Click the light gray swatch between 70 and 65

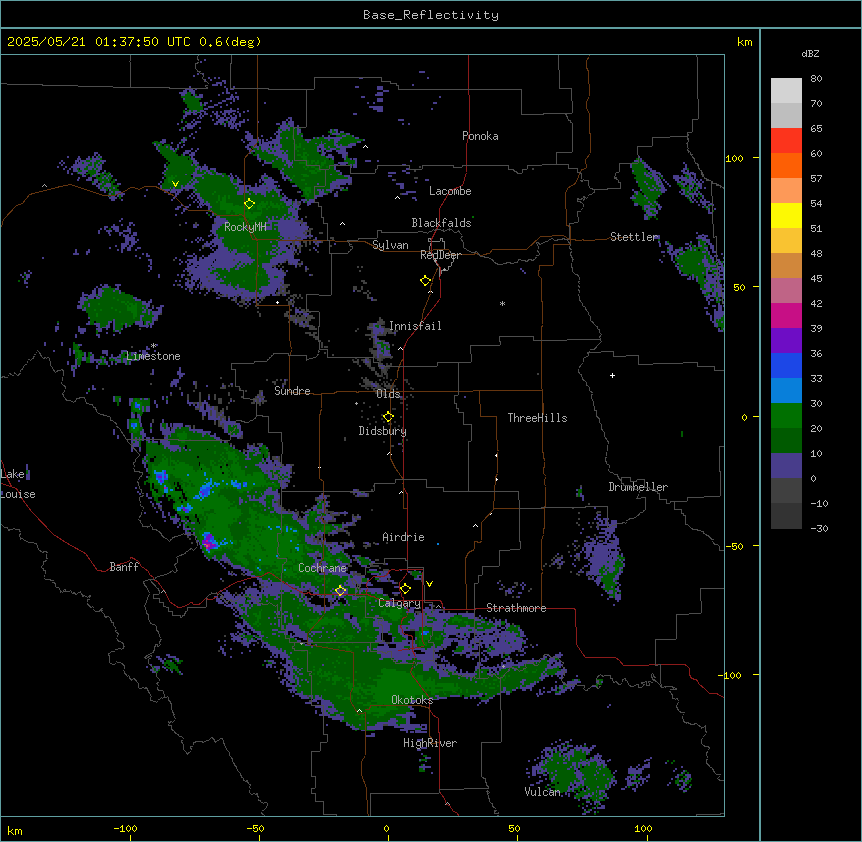click(x=786, y=115)
